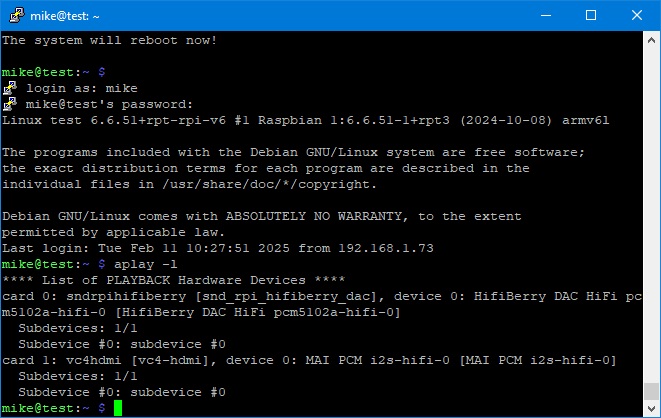Image resolution: width=661 pixels, height=418 pixels.
Task: Click the "List of PLAYBACK Hardware Devices" header
Action: click(174, 280)
